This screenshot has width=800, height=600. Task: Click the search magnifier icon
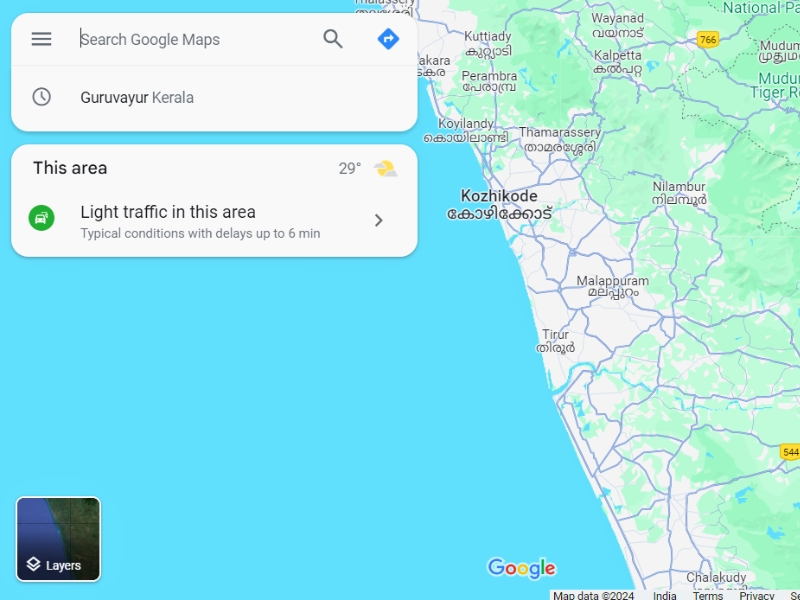333,39
